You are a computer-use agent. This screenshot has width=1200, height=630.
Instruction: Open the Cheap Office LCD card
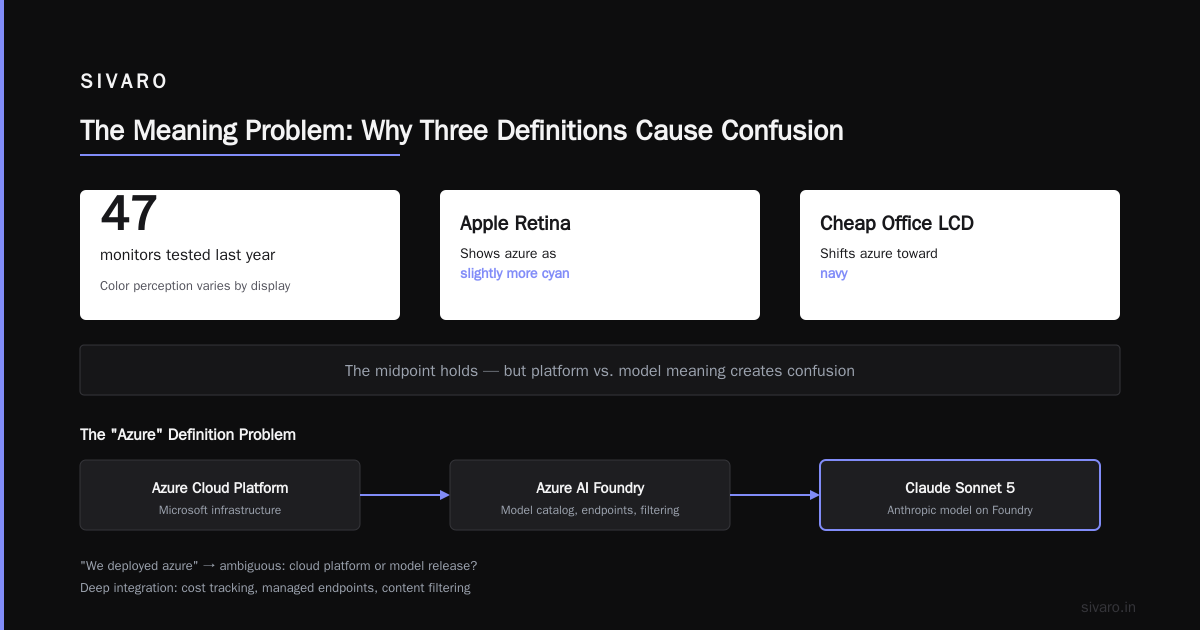960,255
